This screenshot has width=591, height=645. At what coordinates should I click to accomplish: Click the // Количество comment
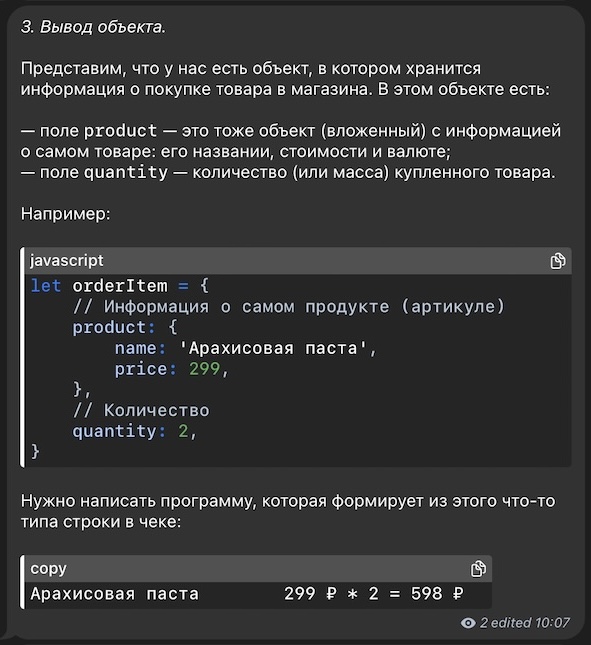click(x=141, y=411)
